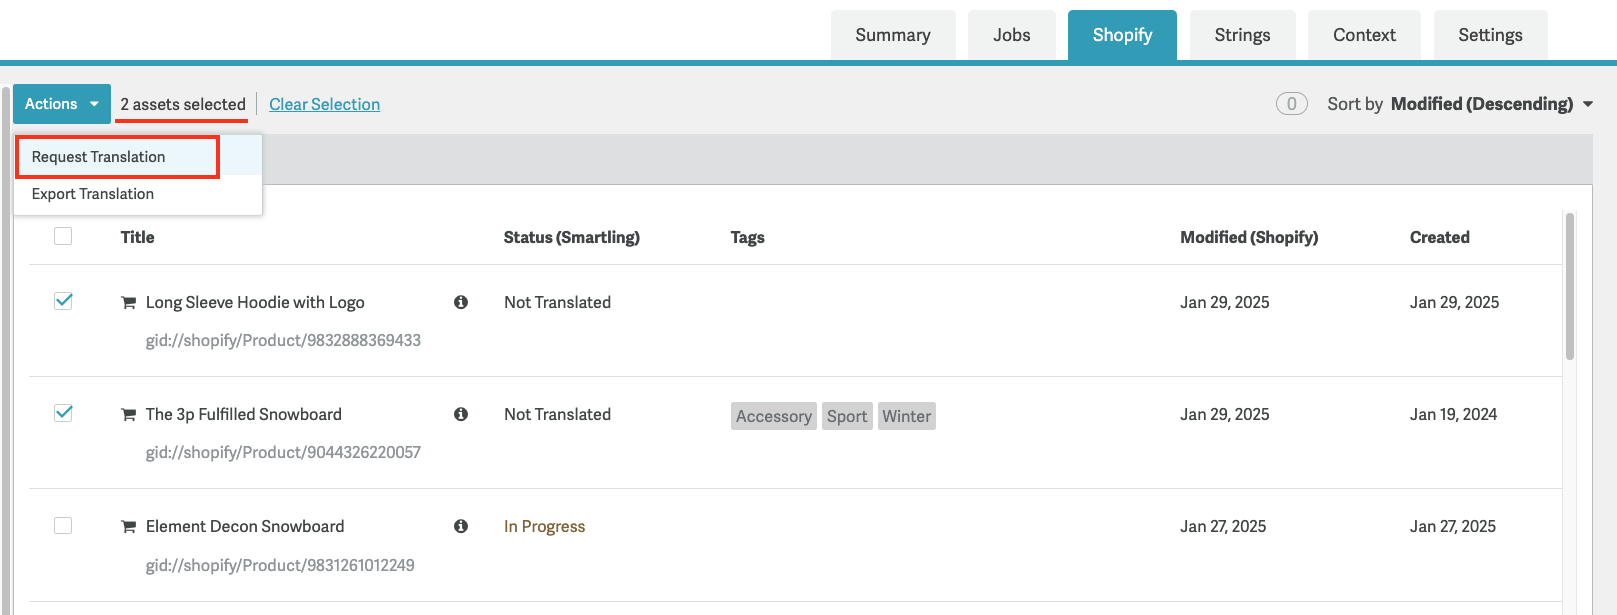Click the Accessory tag

pos(774,416)
